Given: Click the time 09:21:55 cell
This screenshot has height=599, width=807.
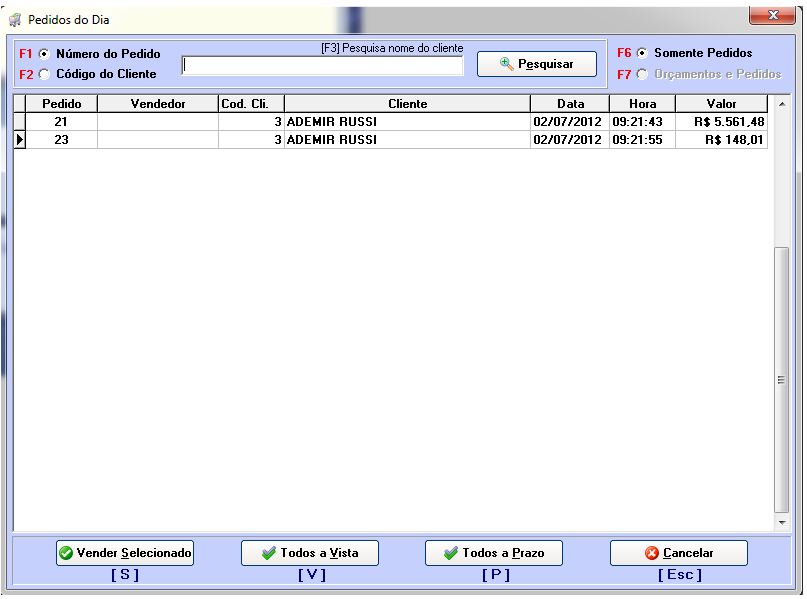Looking at the screenshot, I should 642,140.
